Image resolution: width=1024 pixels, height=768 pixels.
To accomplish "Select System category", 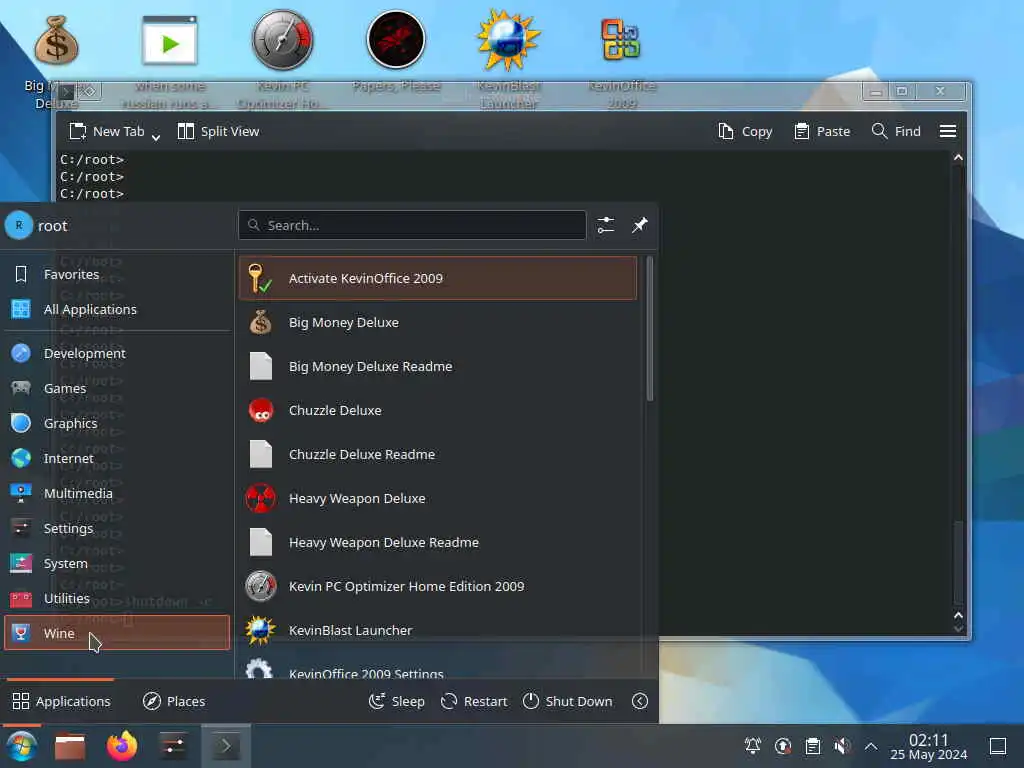I will [118, 564].
